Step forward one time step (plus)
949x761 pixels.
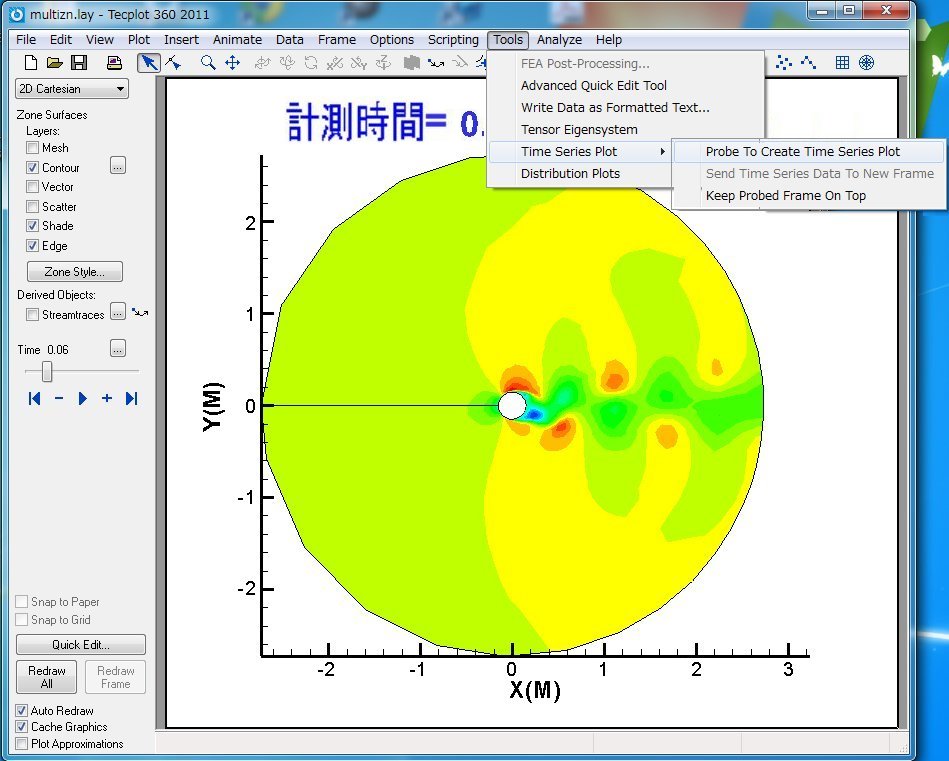107,398
